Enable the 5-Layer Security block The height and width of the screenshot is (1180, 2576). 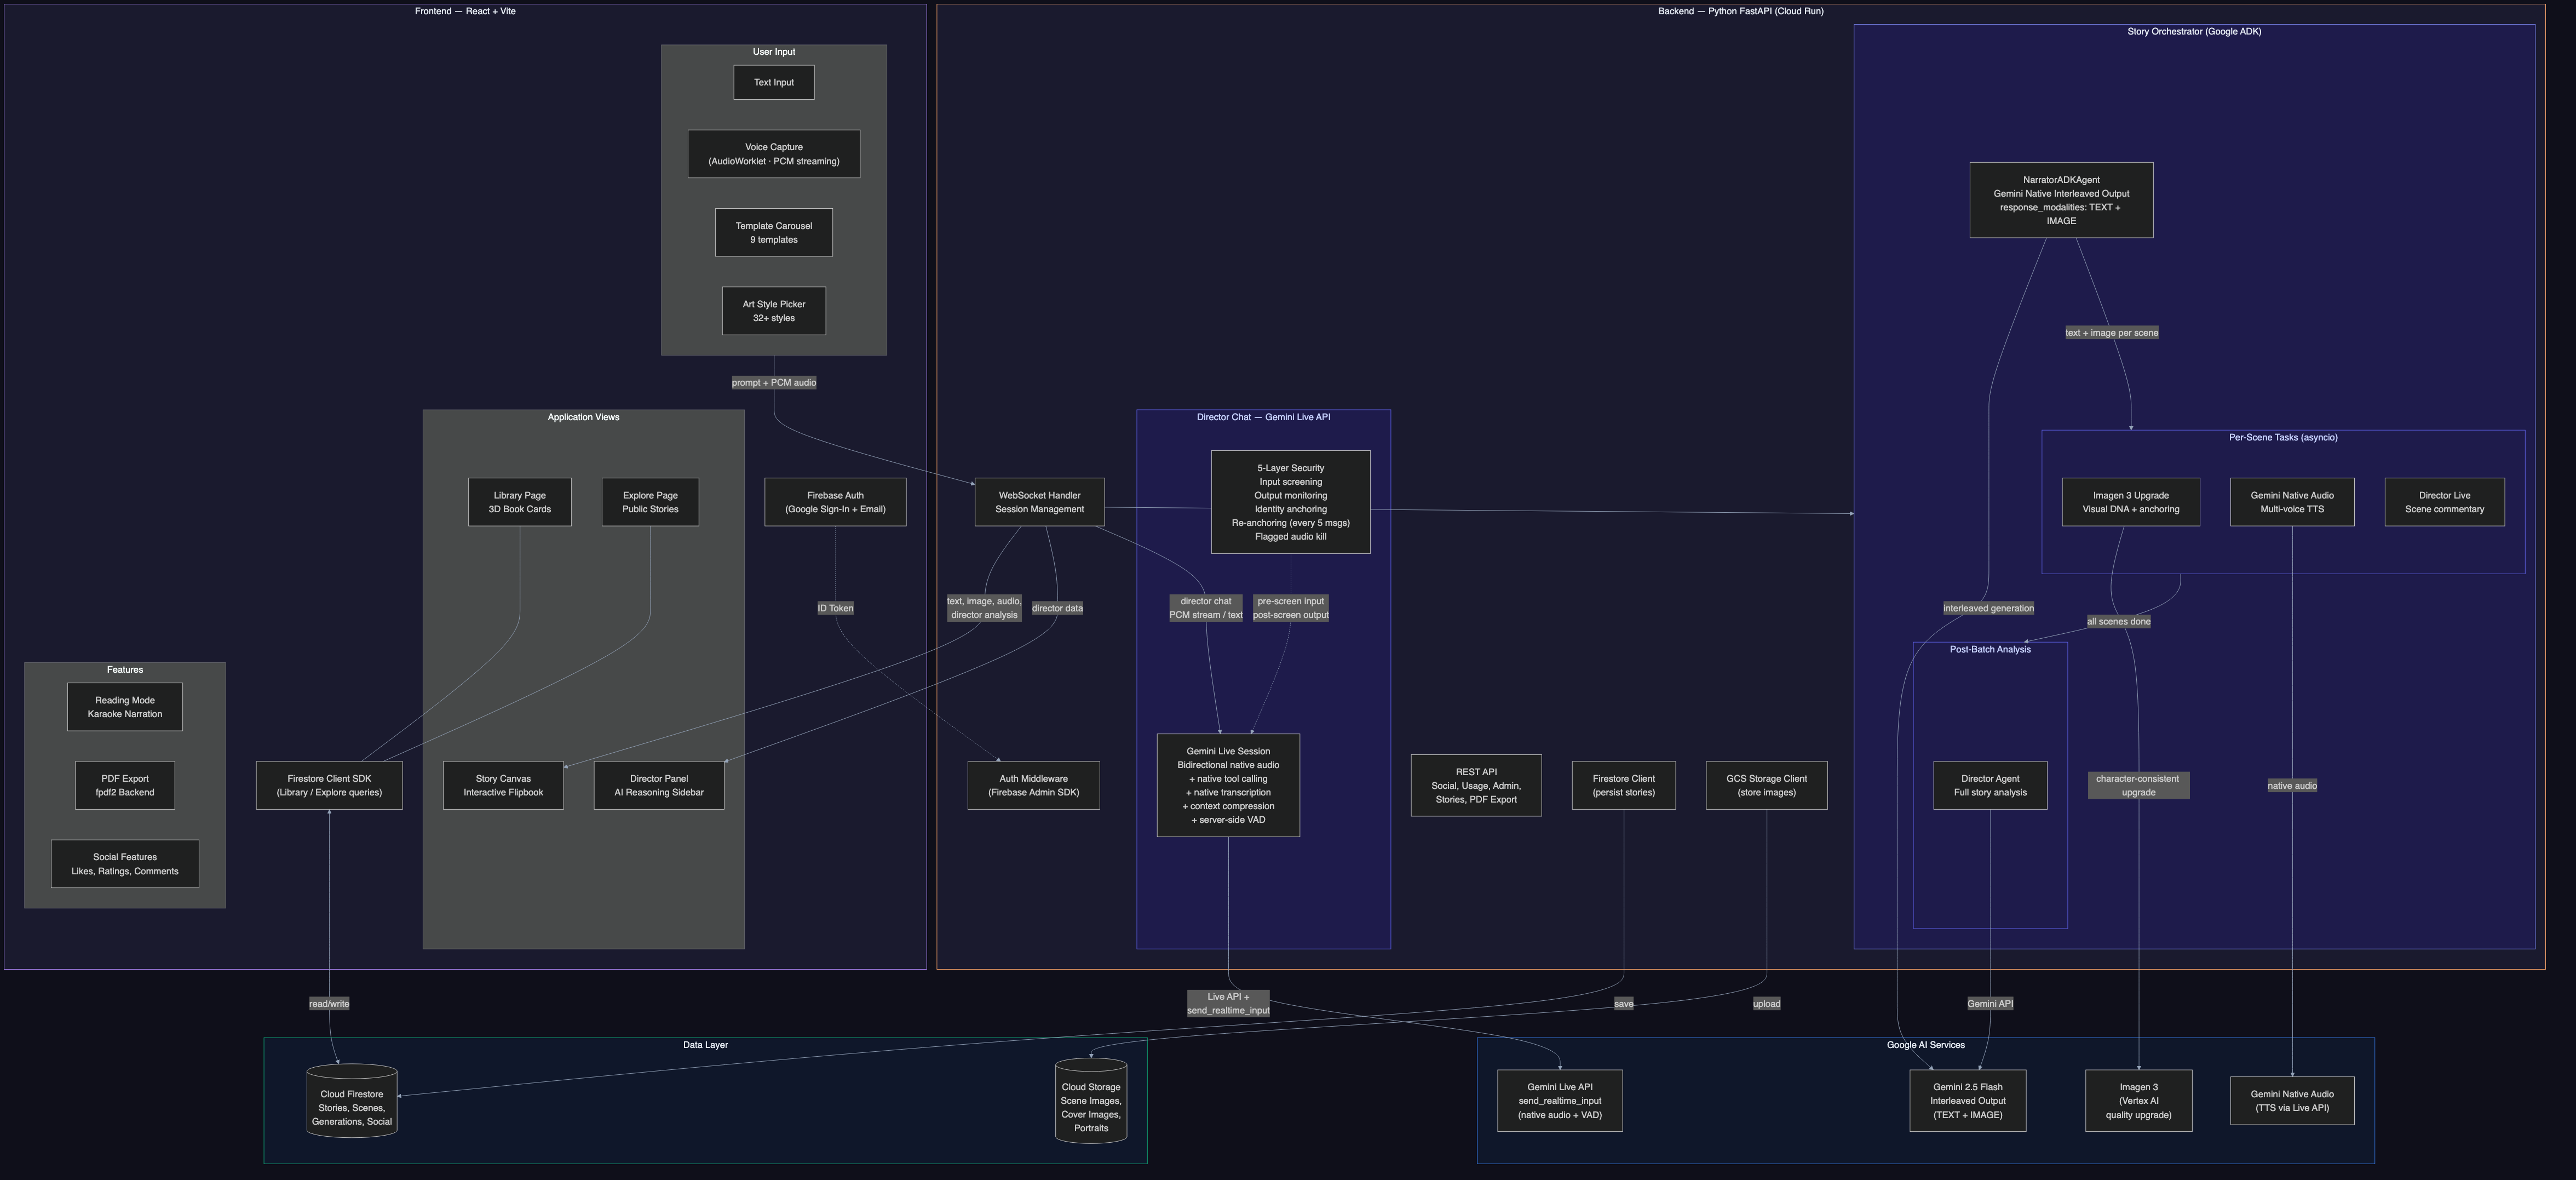[x=1290, y=501]
